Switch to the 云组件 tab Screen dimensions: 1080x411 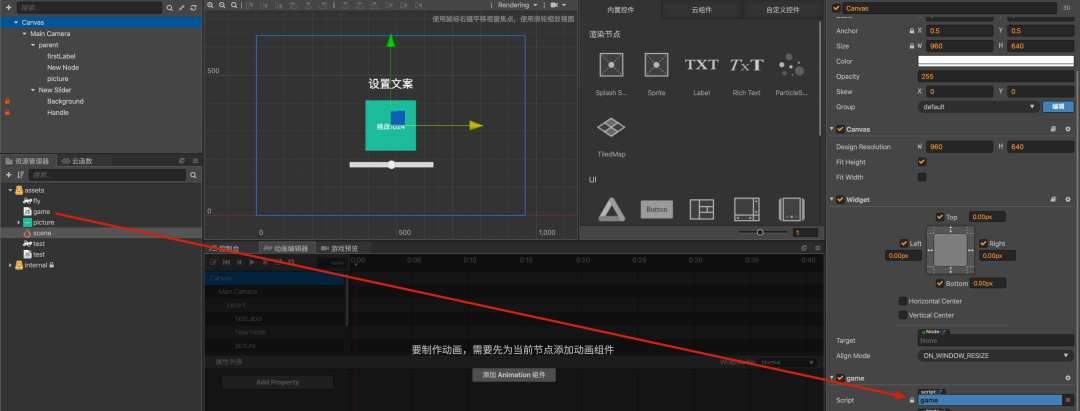701,10
